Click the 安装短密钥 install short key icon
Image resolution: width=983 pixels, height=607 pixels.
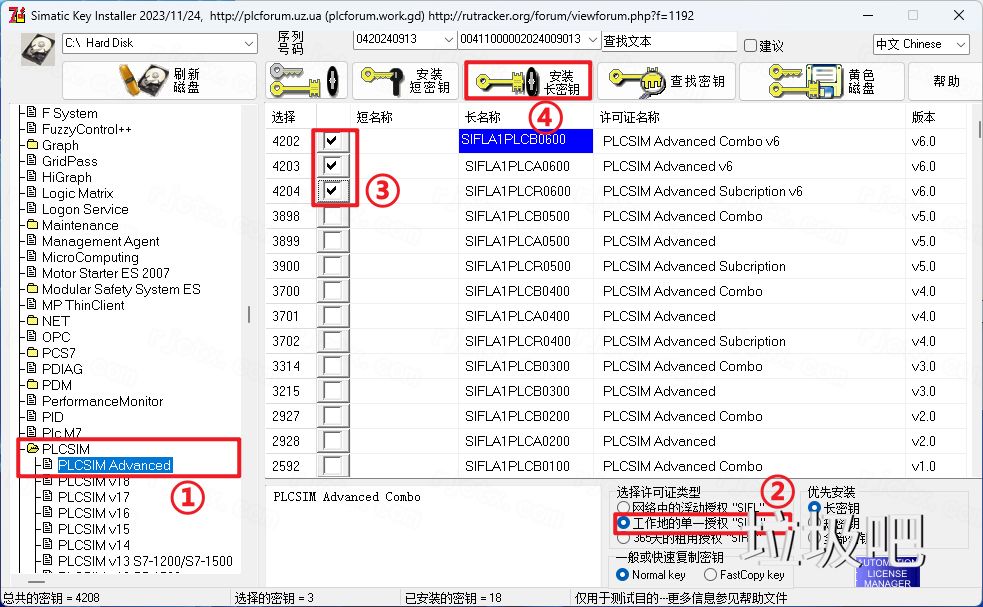[406, 78]
